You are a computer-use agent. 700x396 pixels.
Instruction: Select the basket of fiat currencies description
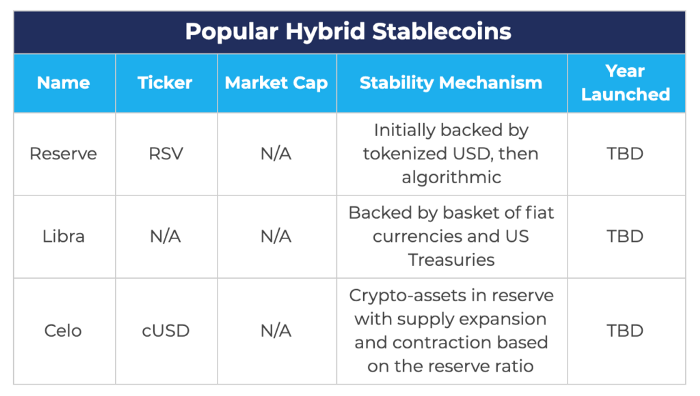[x=451, y=237]
